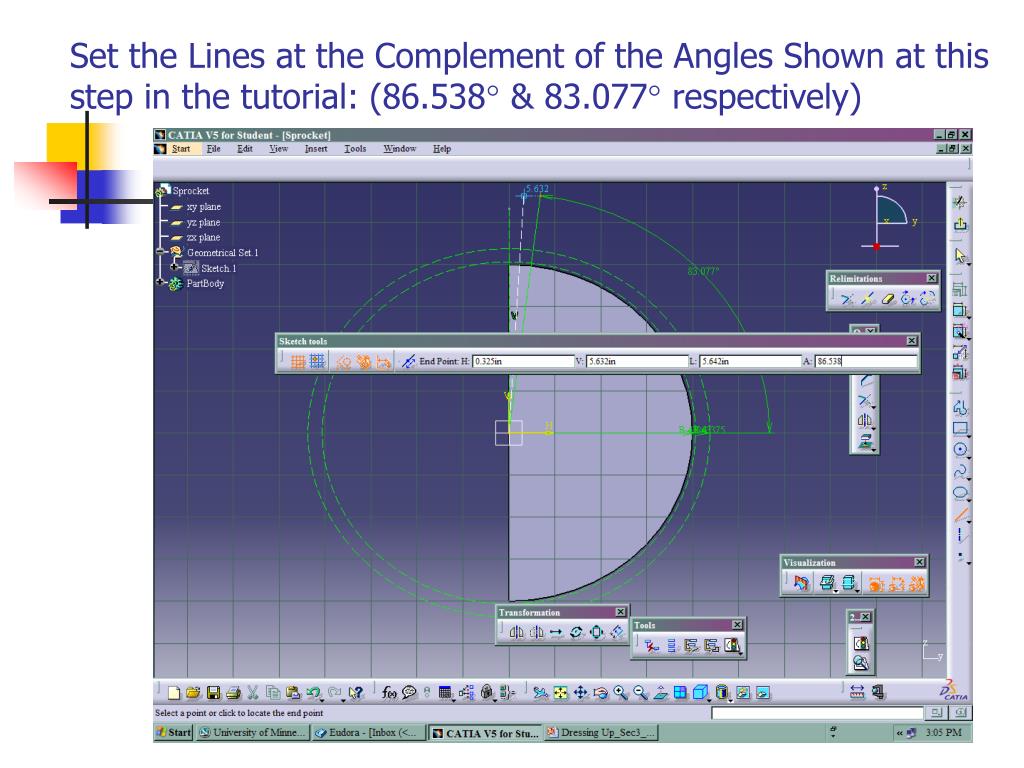Click the Rotate icon in Transformation toolbar

click(576, 632)
